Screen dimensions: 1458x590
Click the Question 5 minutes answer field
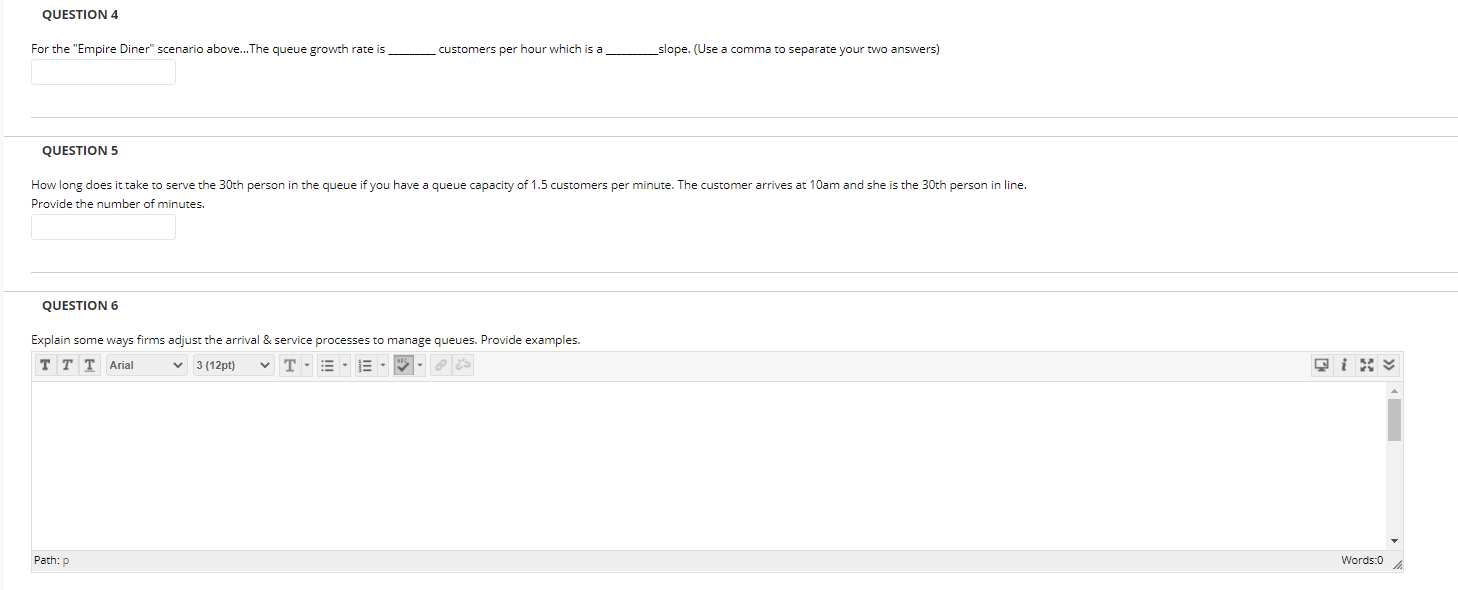[x=103, y=227]
